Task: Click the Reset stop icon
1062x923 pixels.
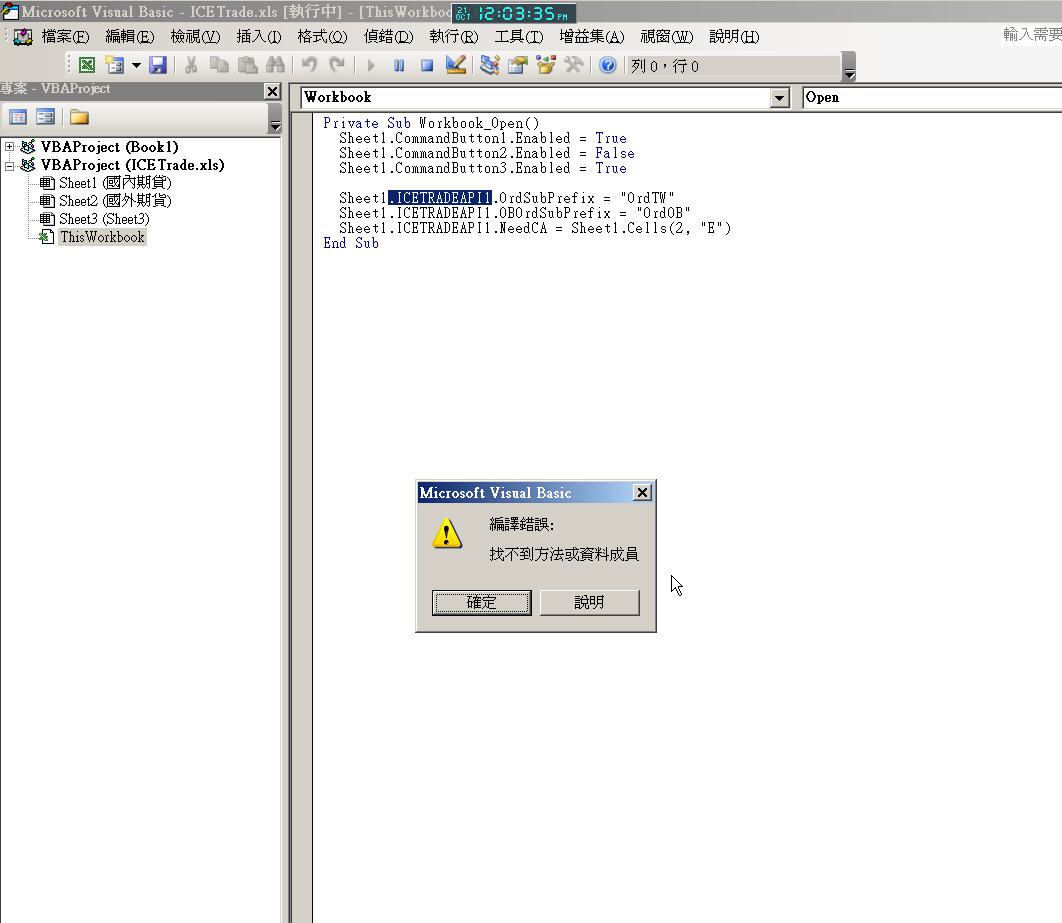Action: point(427,66)
